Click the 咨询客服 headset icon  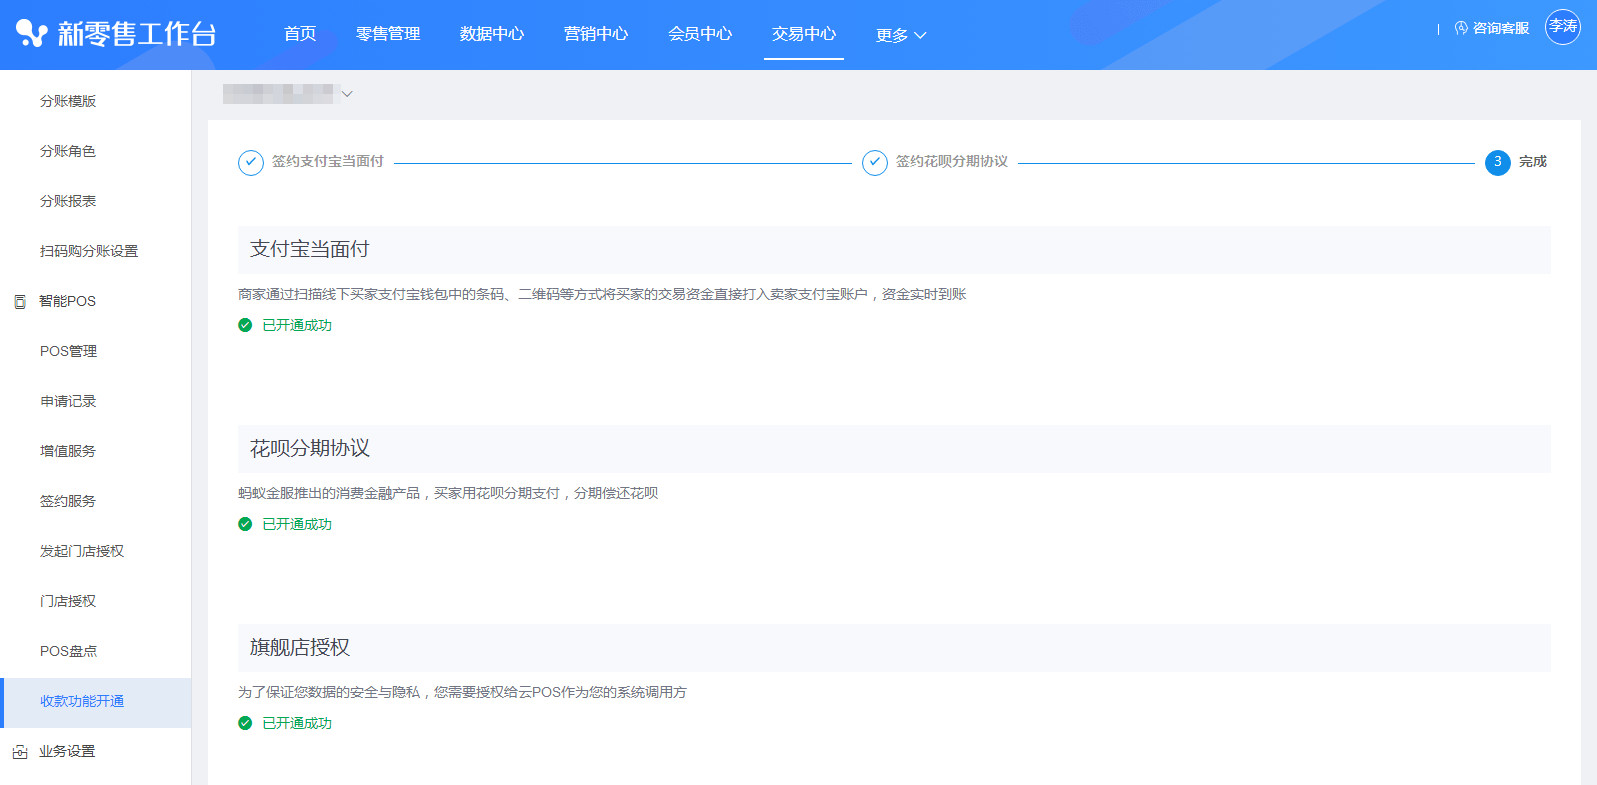[x=1461, y=28]
